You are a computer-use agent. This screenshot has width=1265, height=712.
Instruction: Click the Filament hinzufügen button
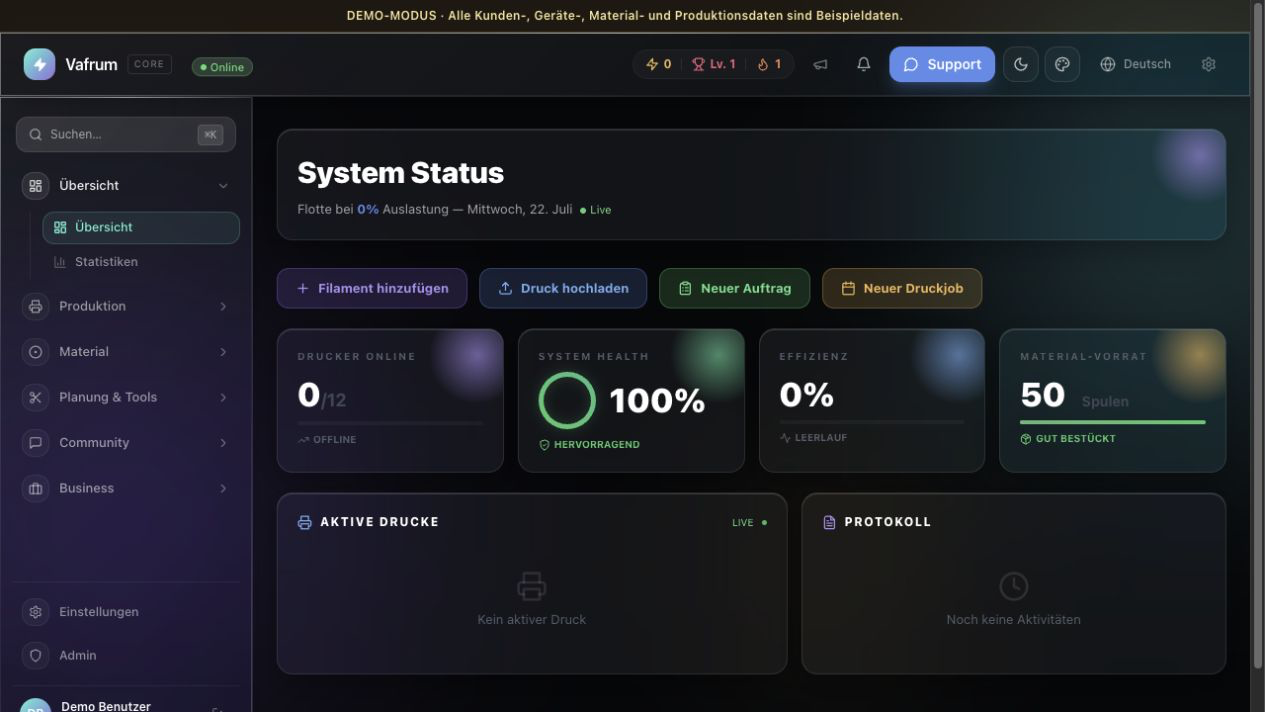point(372,288)
